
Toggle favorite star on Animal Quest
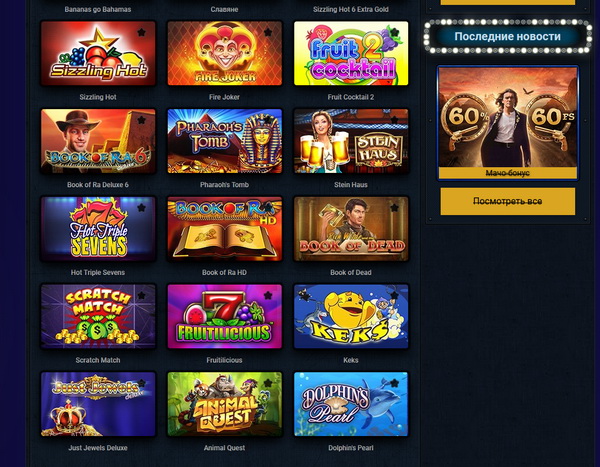coord(268,383)
